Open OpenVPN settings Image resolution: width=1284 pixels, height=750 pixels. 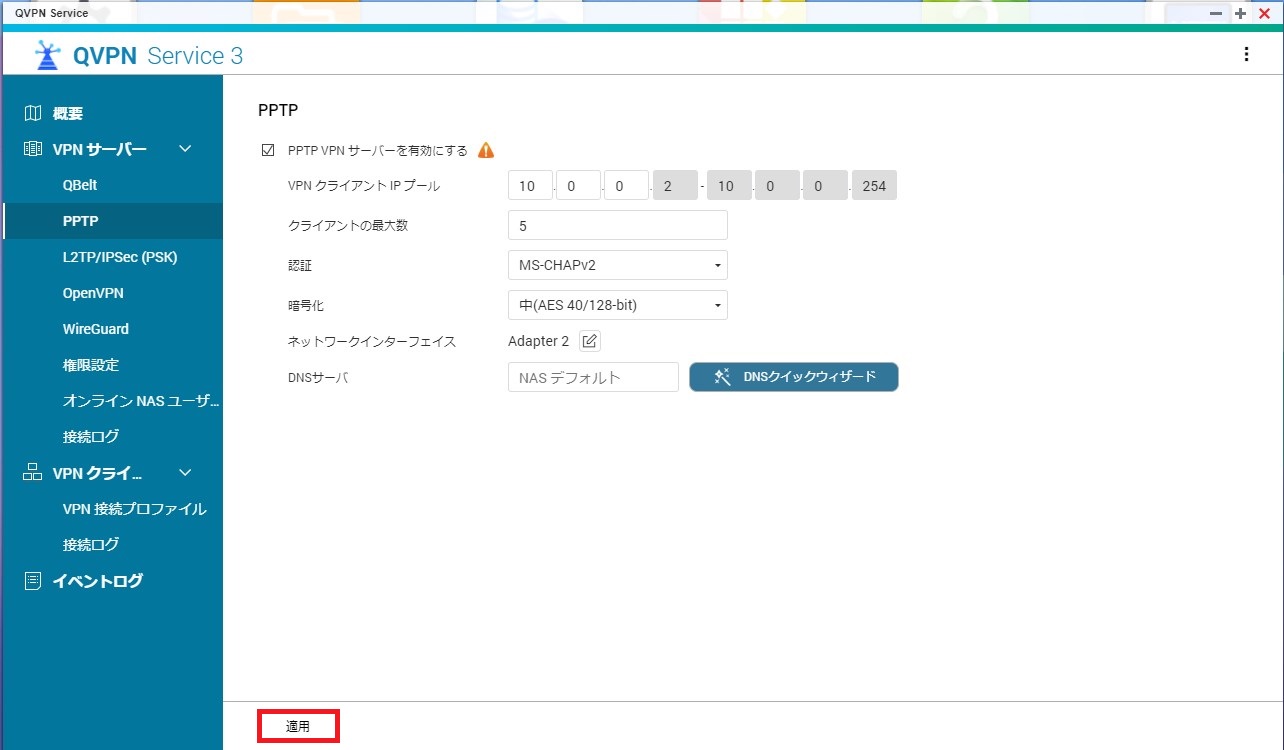tap(111, 293)
